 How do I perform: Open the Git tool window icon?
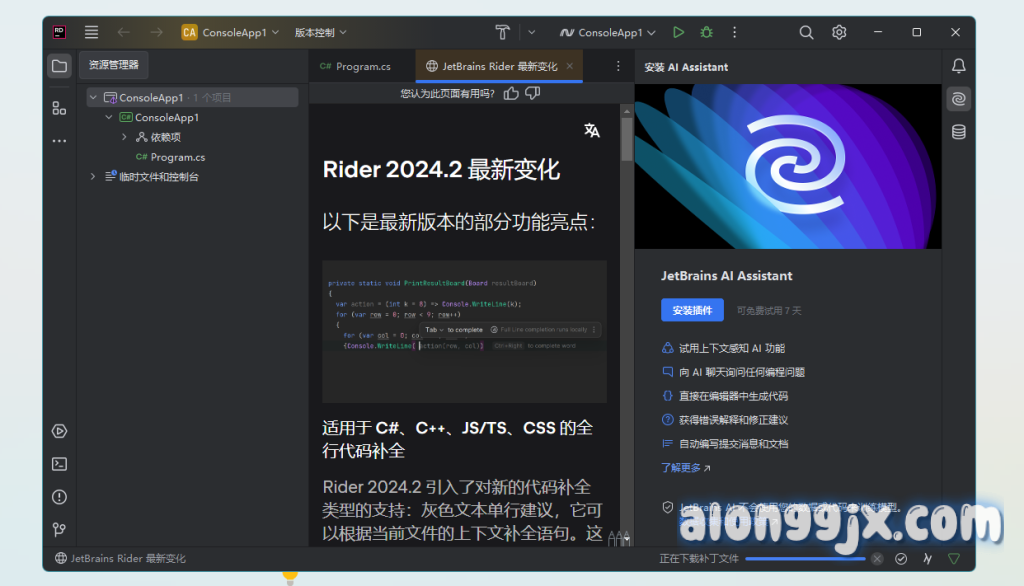(60, 529)
